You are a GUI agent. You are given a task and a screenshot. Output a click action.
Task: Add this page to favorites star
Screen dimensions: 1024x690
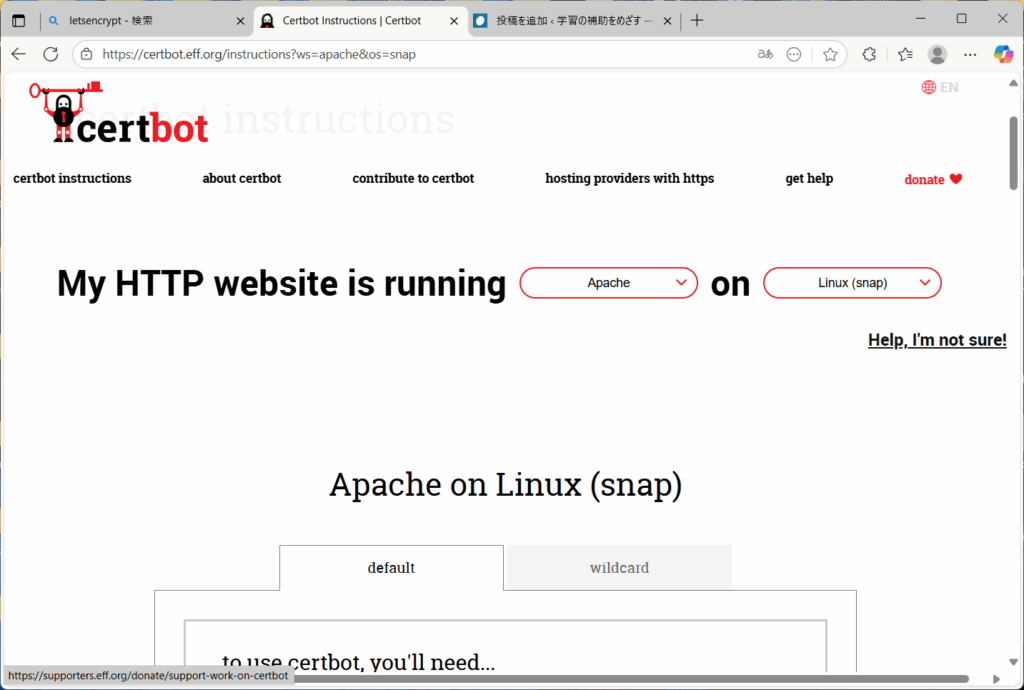(830, 54)
